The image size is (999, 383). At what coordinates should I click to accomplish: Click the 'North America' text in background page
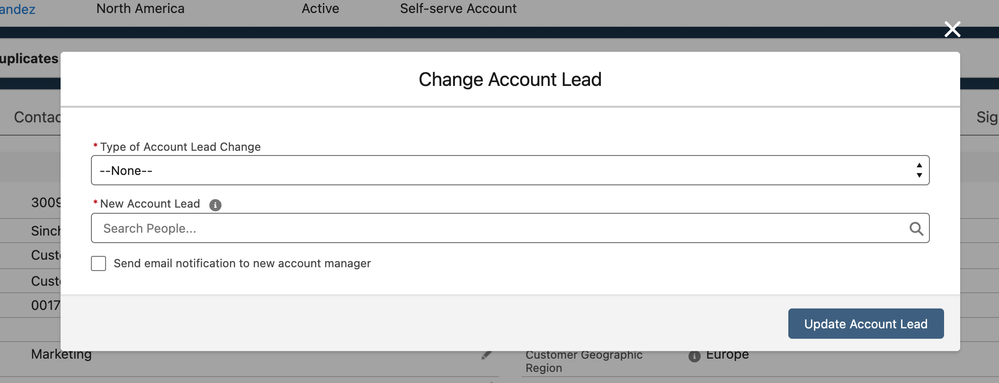pyautogui.click(x=140, y=9)
